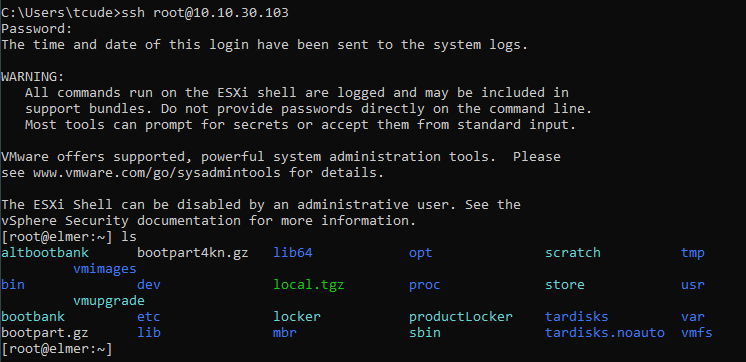Screen dimensions: 746x362
Task: Select the vmfs directory entry
Action: 697,333
